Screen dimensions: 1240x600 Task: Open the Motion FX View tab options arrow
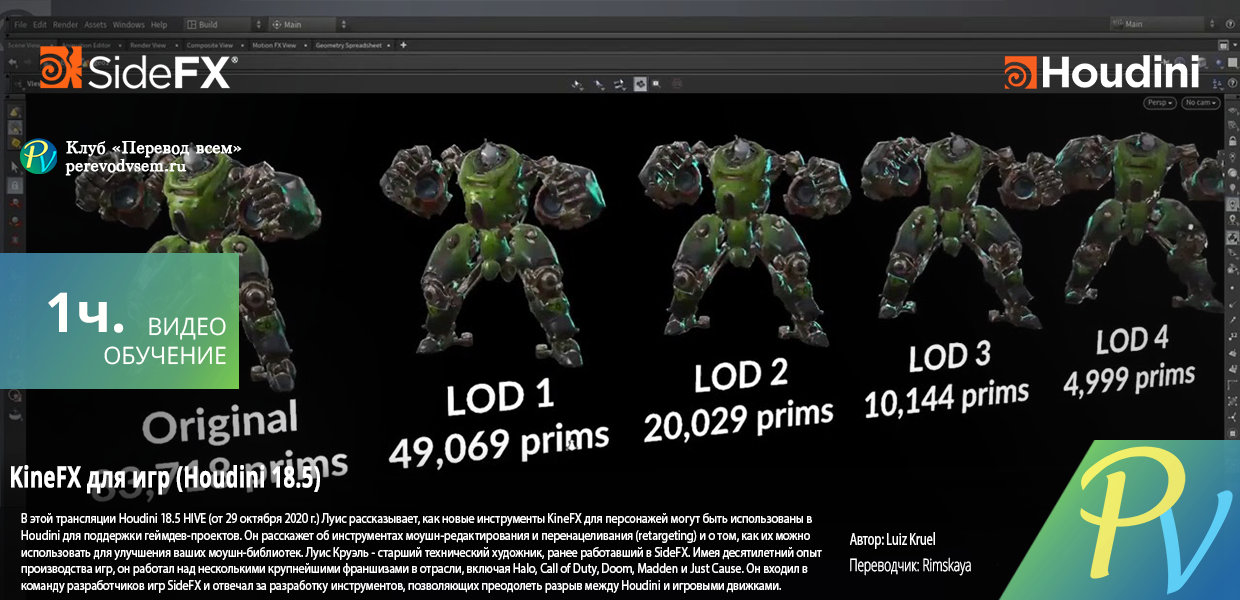[x=305, y=45]
